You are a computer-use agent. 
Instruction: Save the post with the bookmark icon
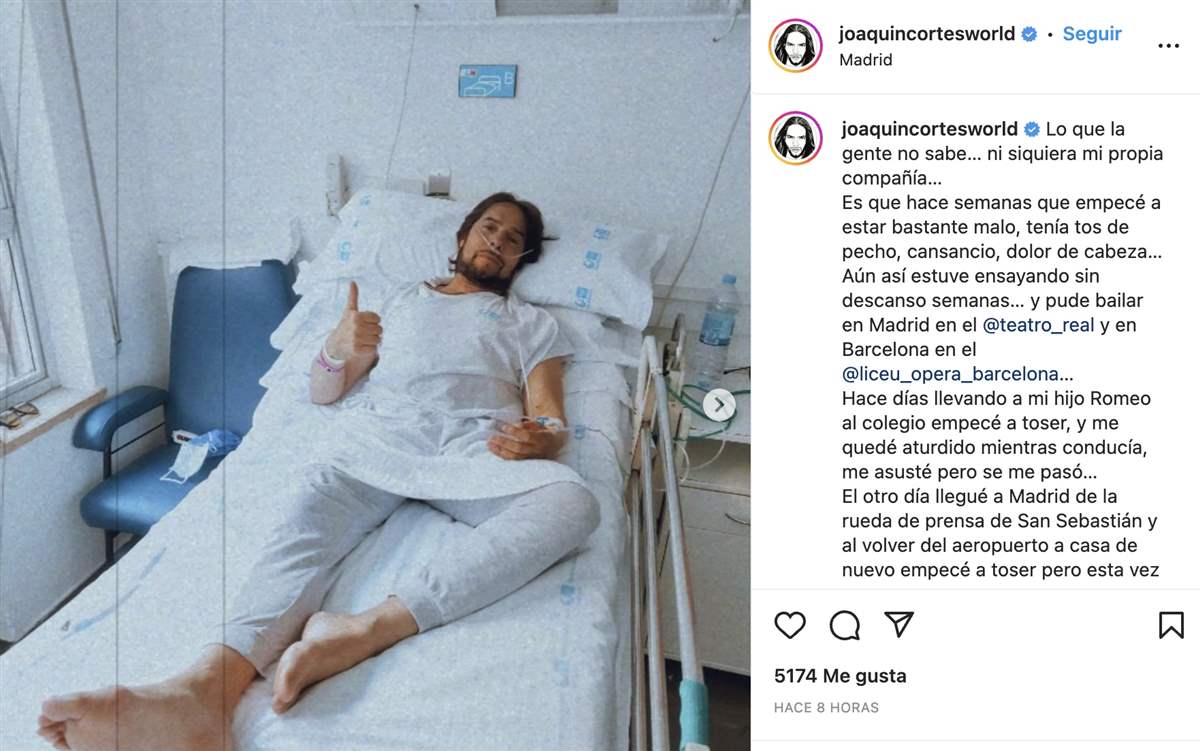pos(1171,625)
